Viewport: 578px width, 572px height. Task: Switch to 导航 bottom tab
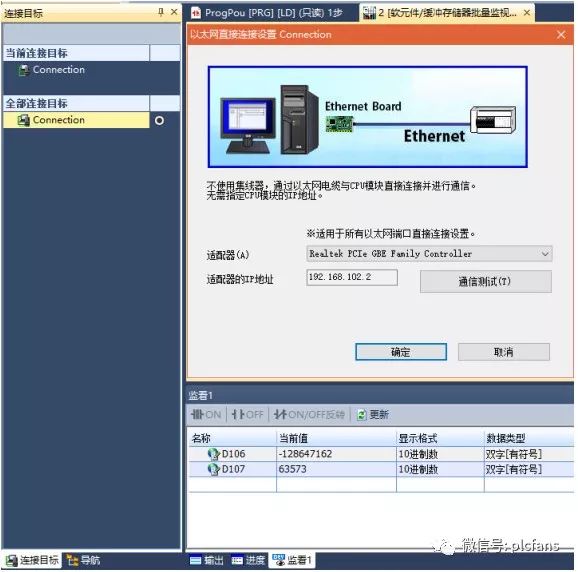click(84, 560)
